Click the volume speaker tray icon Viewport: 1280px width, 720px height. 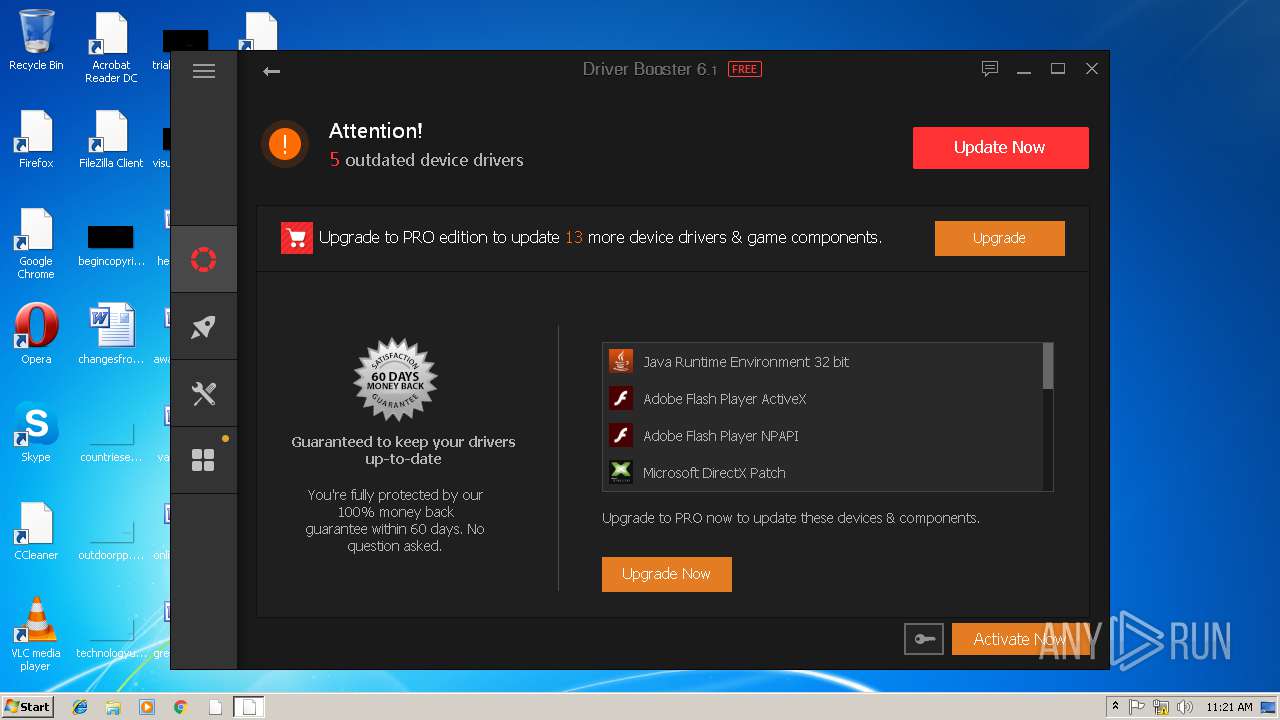(1185, 707)
